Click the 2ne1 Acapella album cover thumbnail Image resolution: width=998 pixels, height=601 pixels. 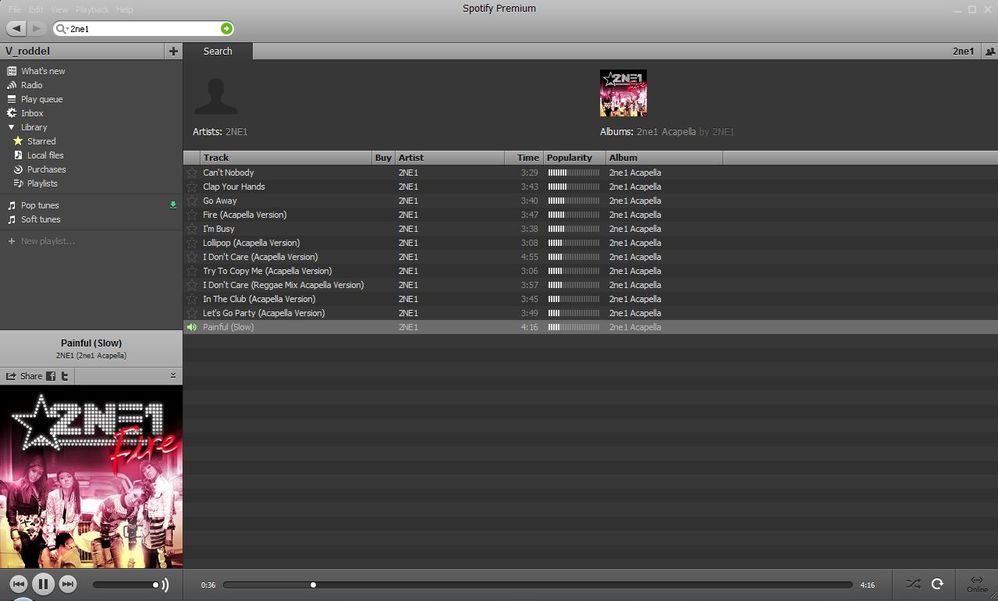point(623,93)
